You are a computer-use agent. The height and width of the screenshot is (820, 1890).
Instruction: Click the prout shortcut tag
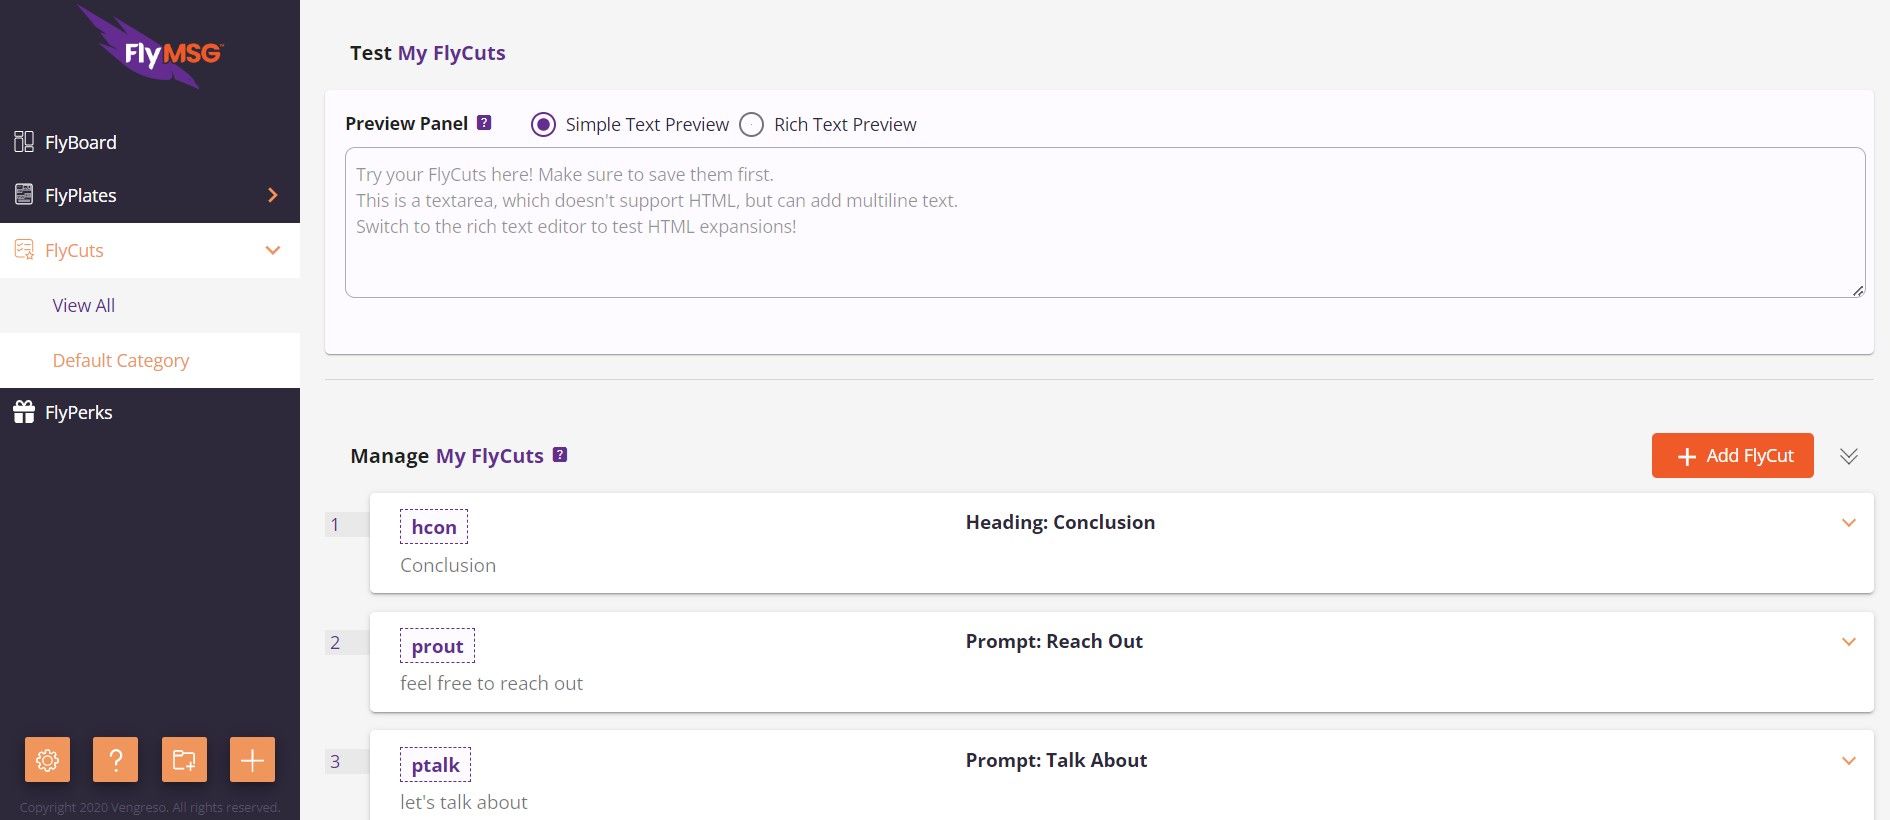pyautogui.click(x=437, y=646)
